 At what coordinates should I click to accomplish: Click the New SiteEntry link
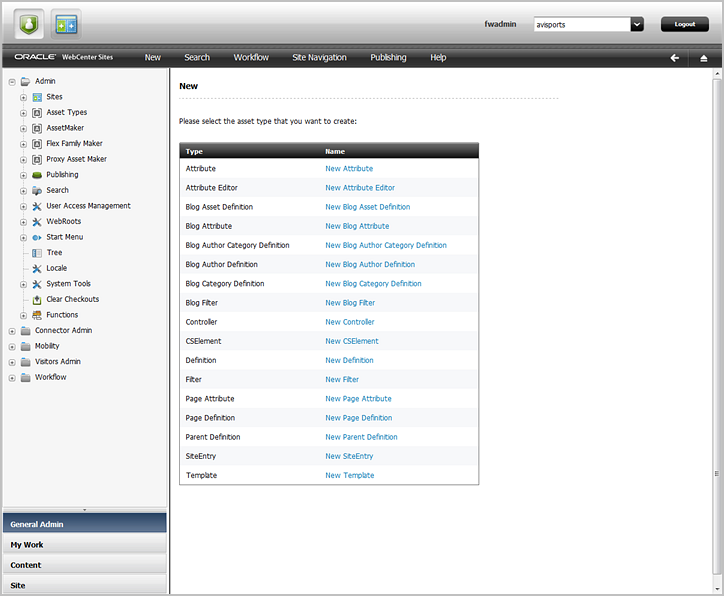pos(349,456)
